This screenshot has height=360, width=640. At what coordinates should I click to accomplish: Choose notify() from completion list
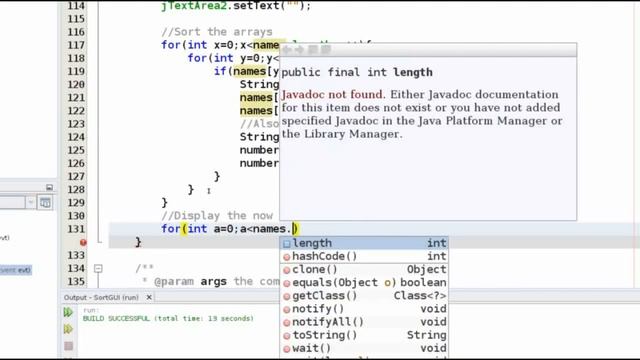point(364,309)
